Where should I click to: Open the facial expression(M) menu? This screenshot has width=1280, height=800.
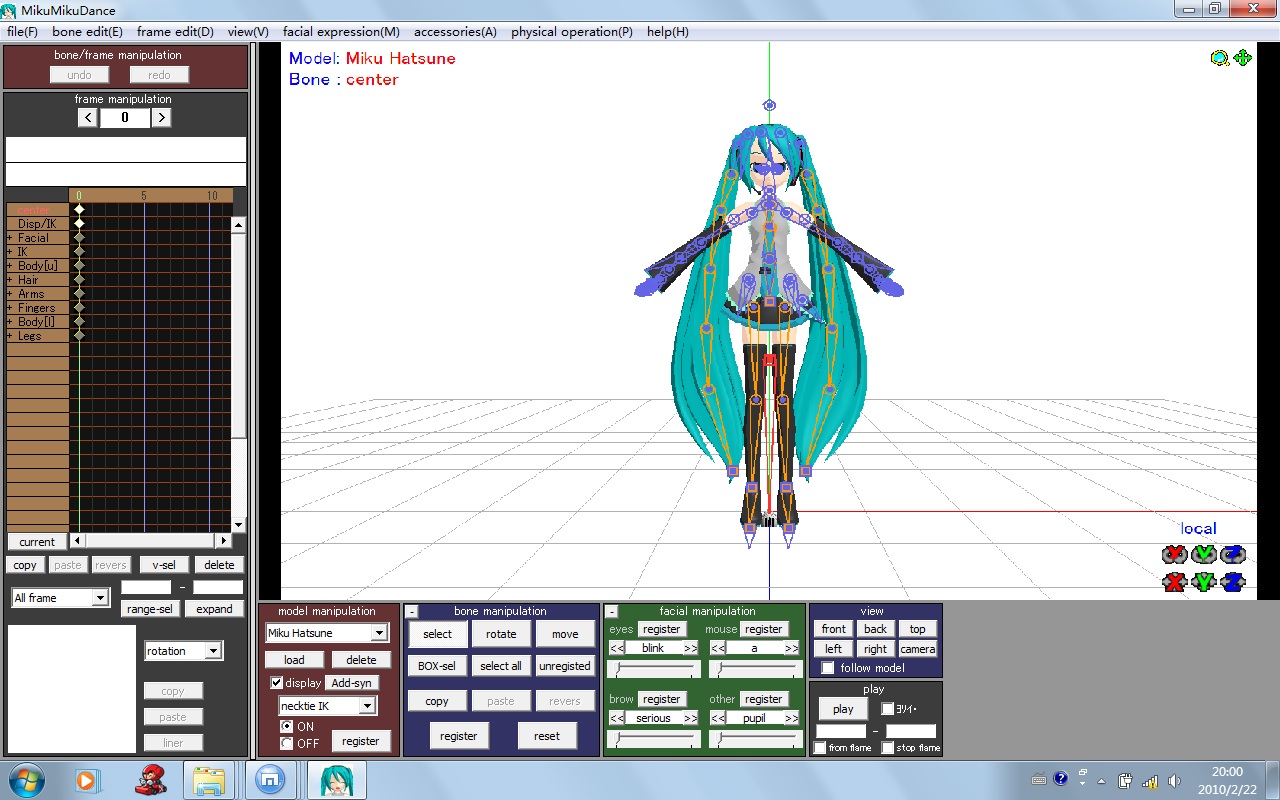click(341, 32)
